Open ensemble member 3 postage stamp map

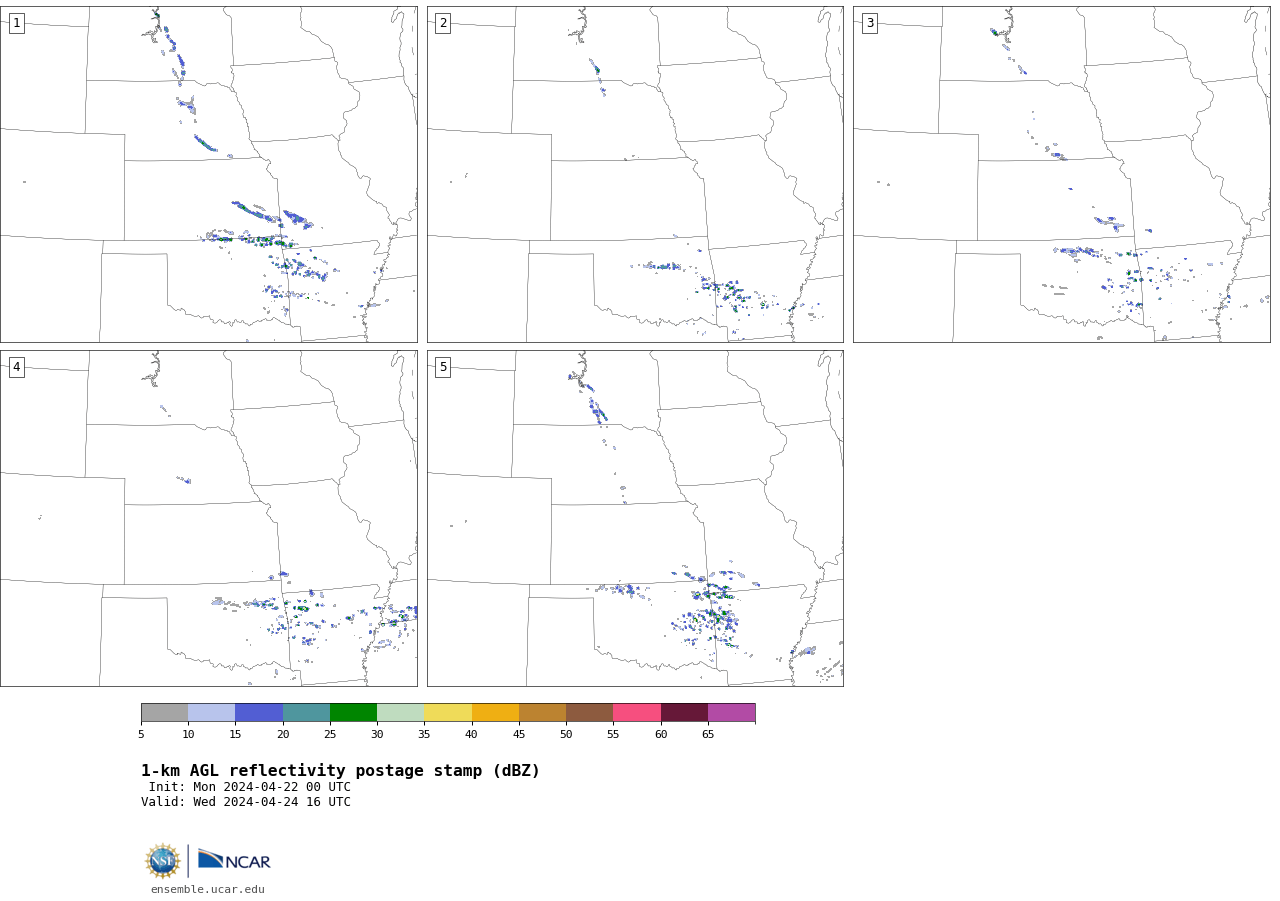click(x=1062, y=174)
